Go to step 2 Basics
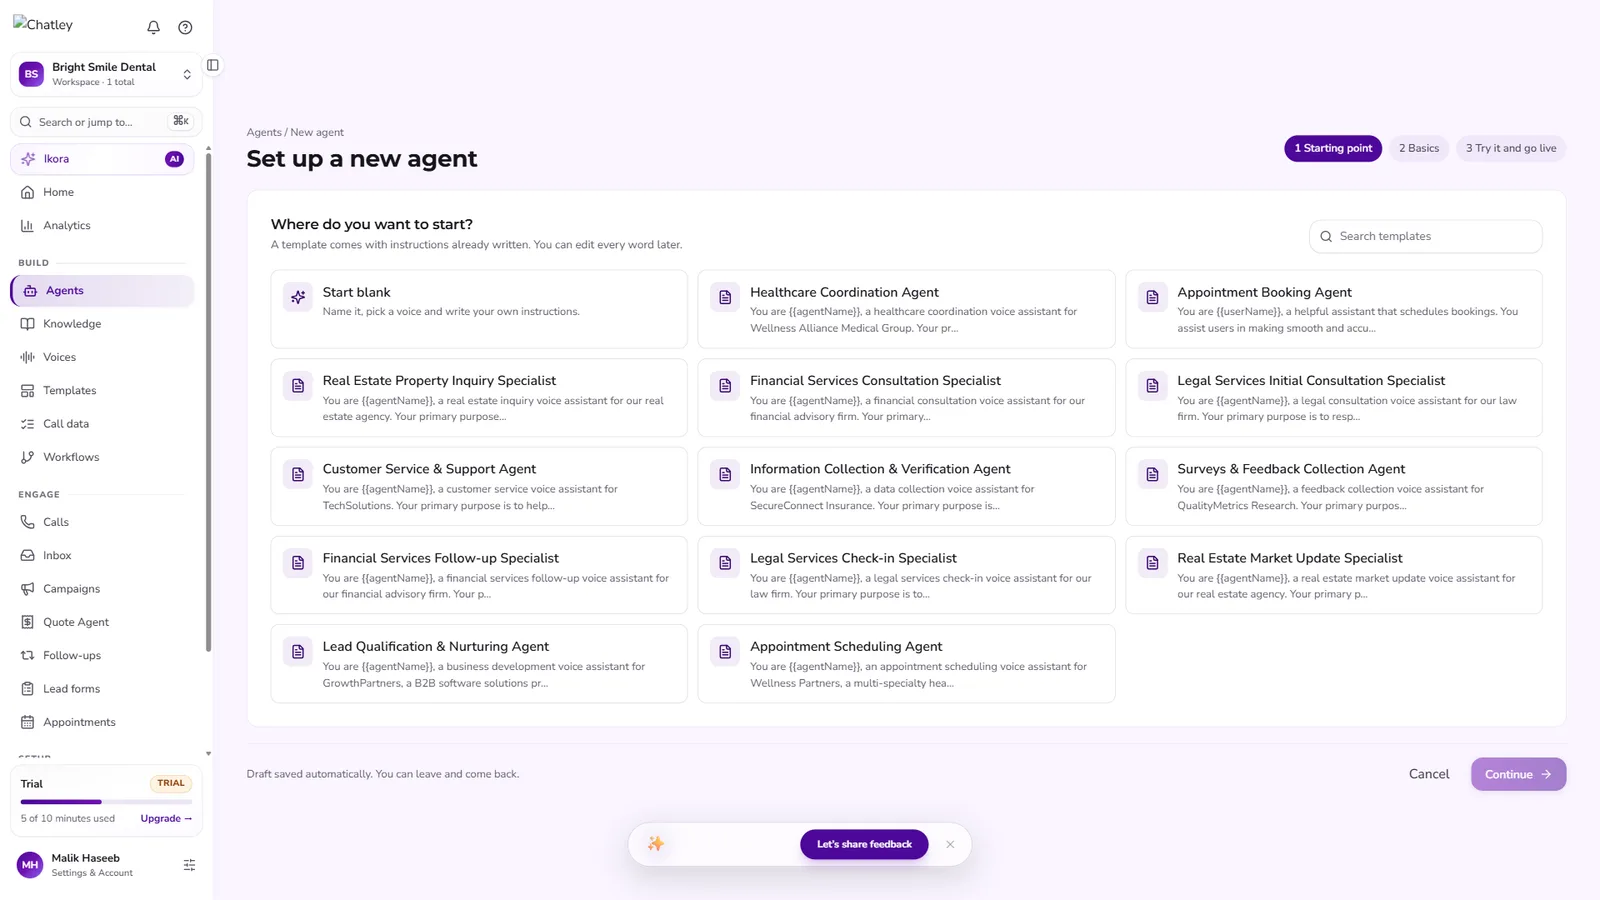1600x900 pixels. (x=1419, y=148)
